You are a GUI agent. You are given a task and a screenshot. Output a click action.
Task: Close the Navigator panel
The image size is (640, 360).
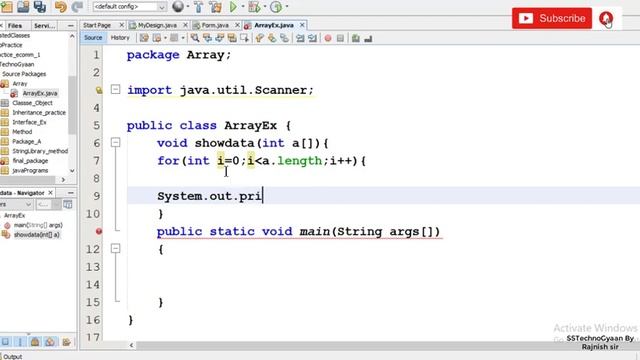click(x=51, y=193)
